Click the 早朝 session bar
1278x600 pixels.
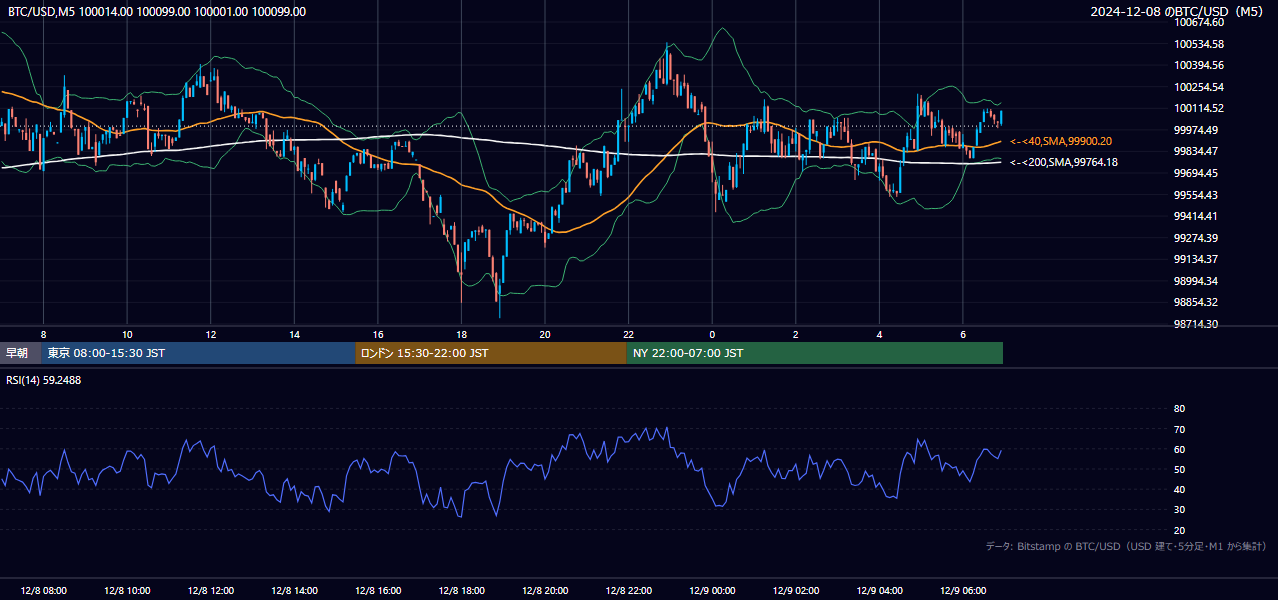[21, 353]
